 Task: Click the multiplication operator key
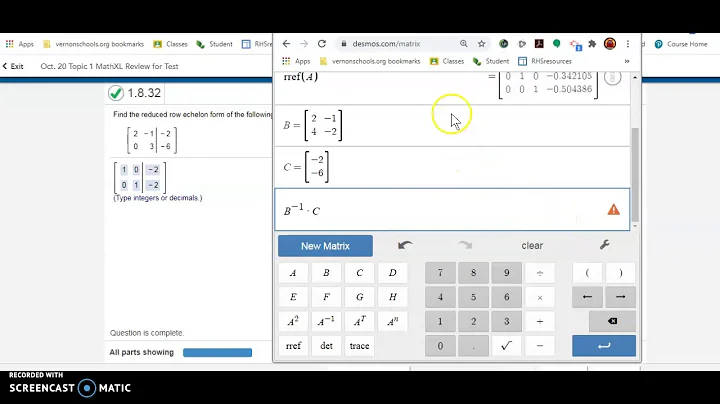click(x=540, y=297)
